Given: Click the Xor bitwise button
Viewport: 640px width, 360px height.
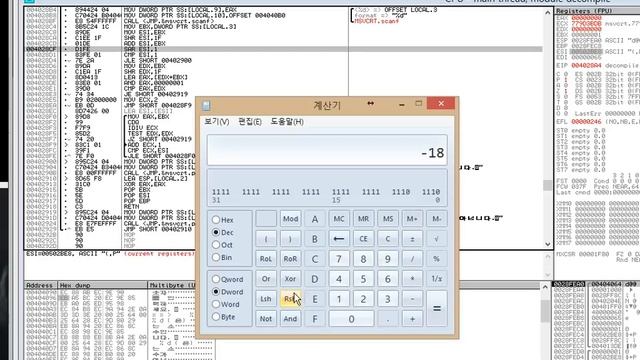Looking at the screenshot, I should click(x=290, y=279).
